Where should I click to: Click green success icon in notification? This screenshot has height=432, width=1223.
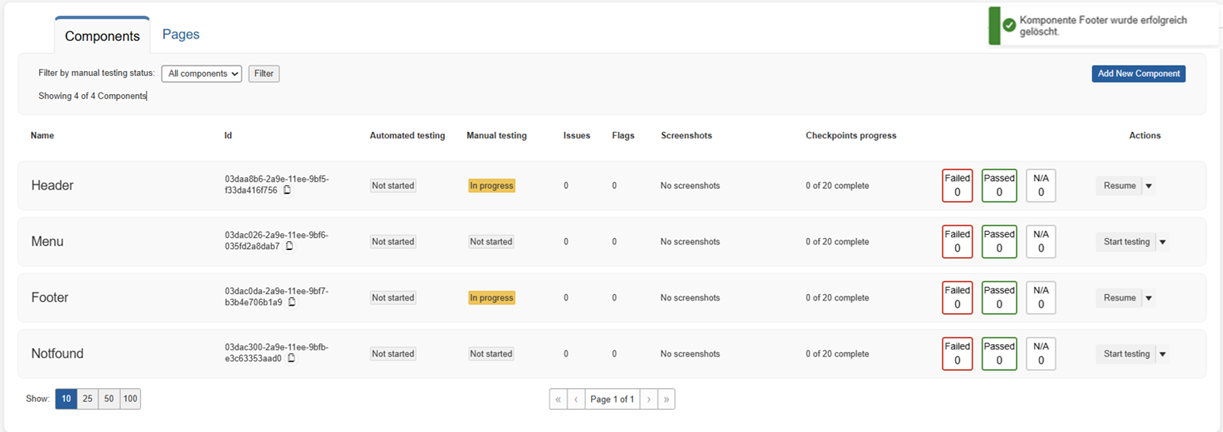(1009, 25)
